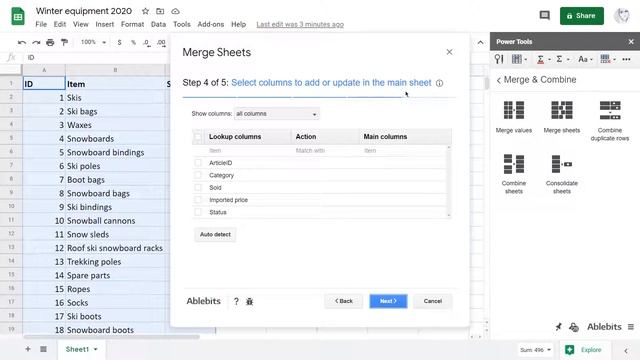Click the Auto detect button
This screenshot has height=360, width=640.
tap(215, 235)
